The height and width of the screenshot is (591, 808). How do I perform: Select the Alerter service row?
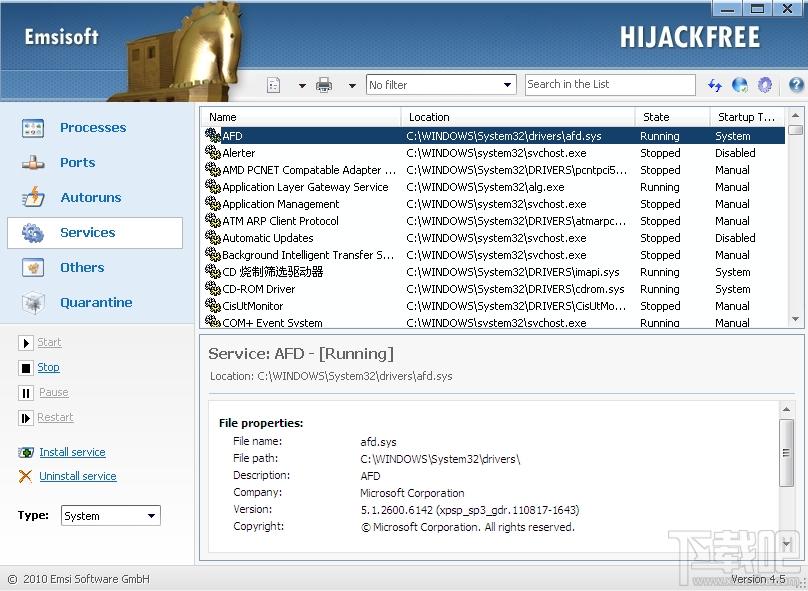(493, 153)
